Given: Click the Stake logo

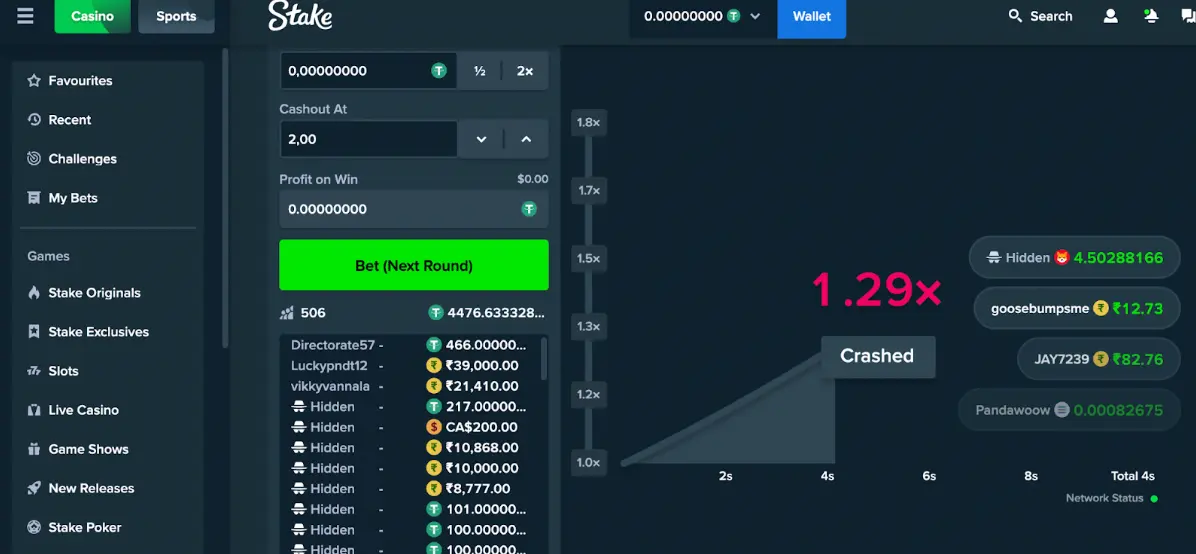Looking at the screenshot, I should 300,16.
